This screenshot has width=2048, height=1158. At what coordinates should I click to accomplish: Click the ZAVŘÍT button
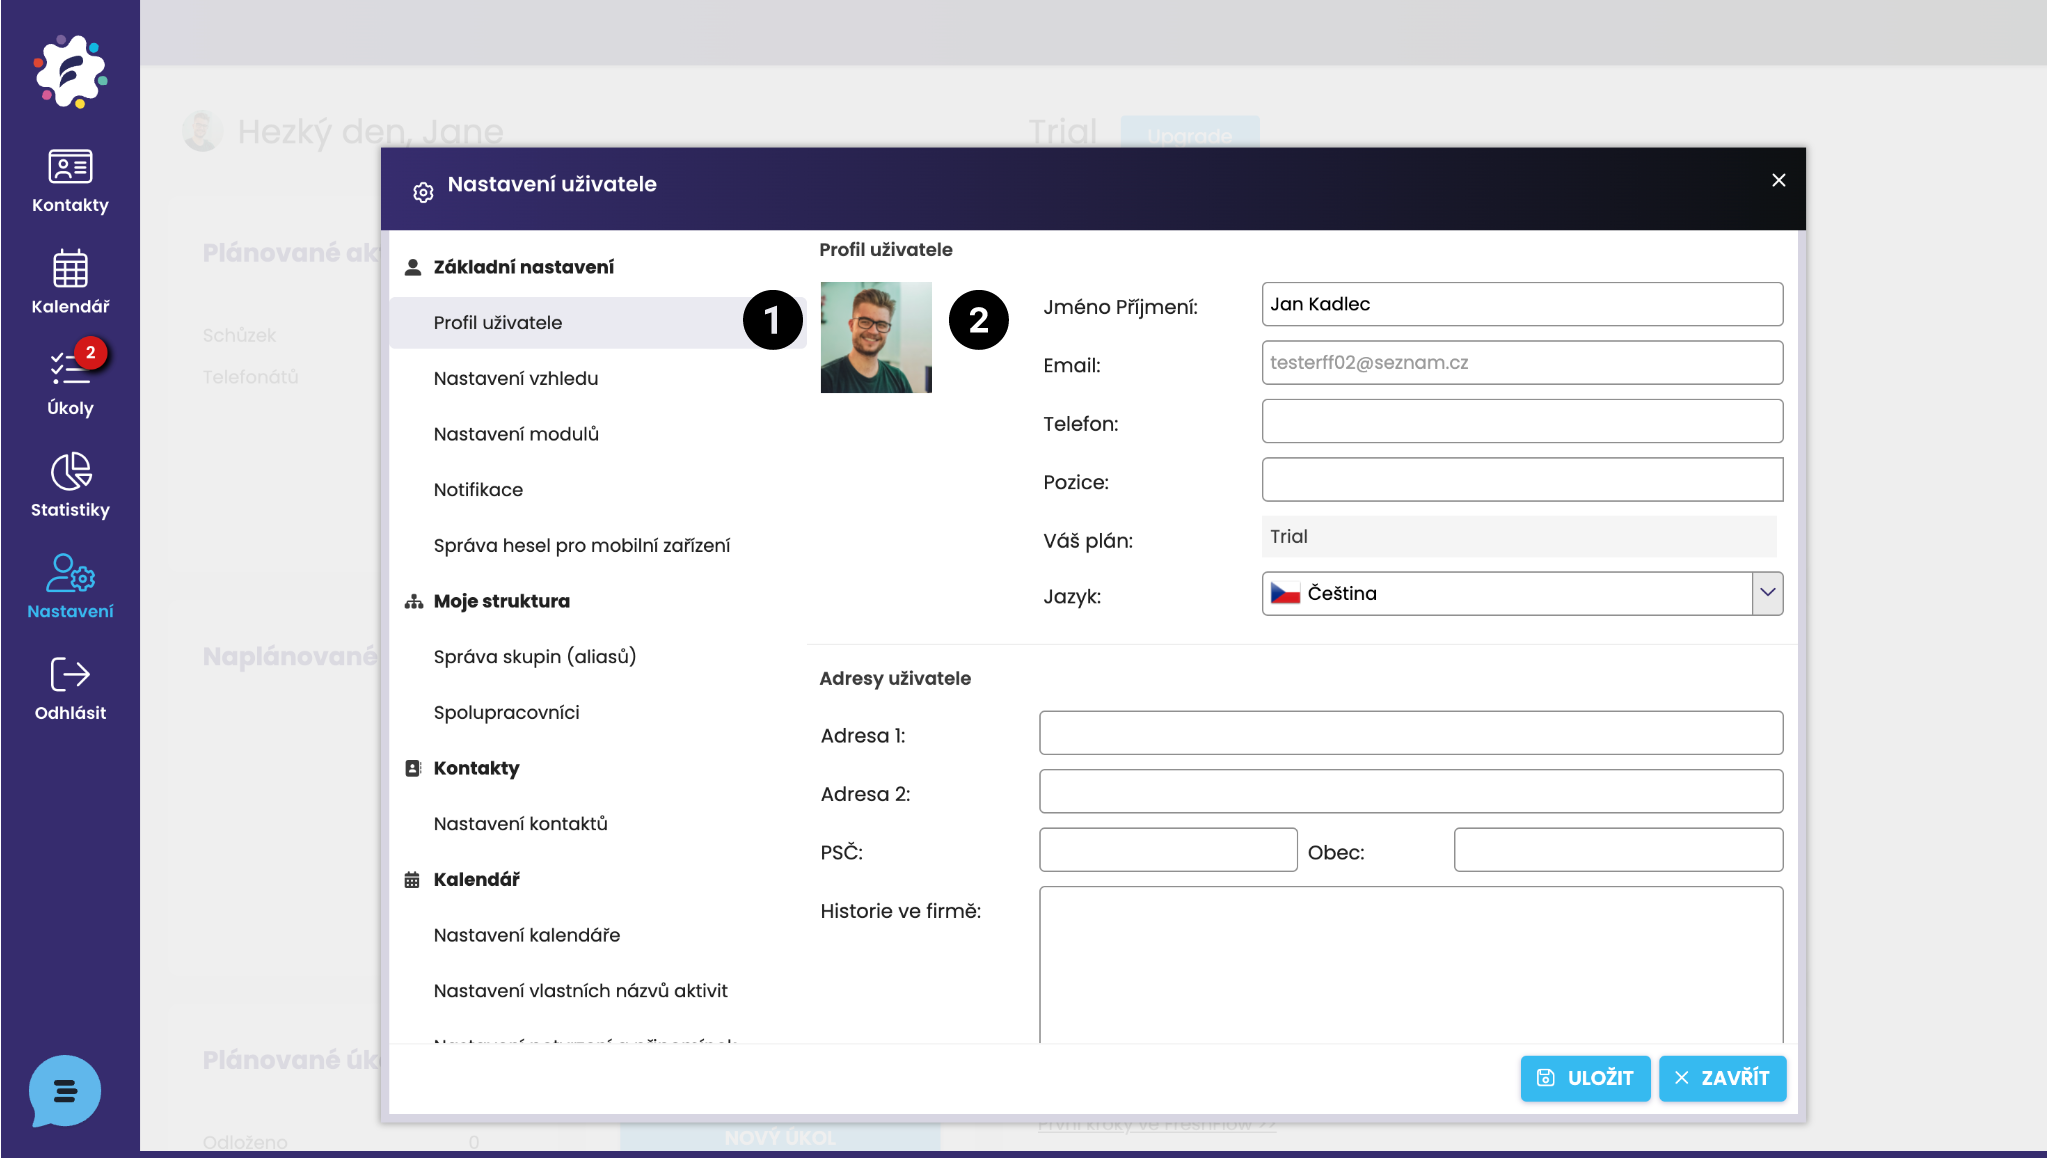pyautogui.click(x=1722, y=1078)
